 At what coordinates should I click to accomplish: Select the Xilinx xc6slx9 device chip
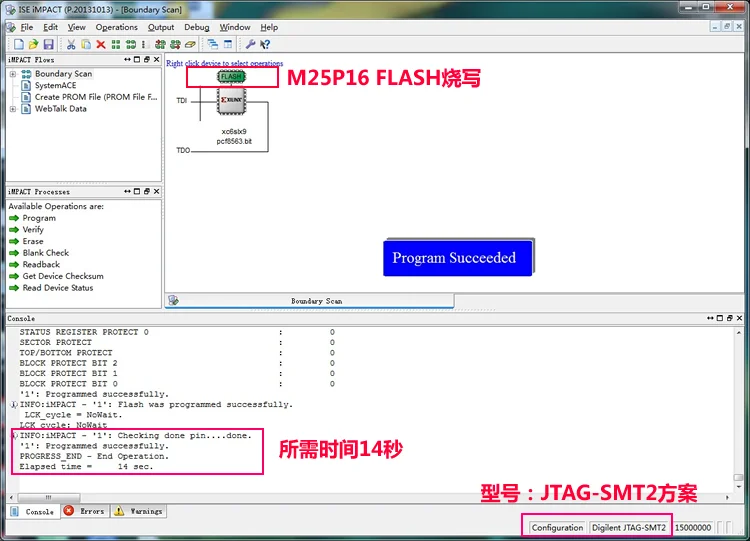pos(232,101)
